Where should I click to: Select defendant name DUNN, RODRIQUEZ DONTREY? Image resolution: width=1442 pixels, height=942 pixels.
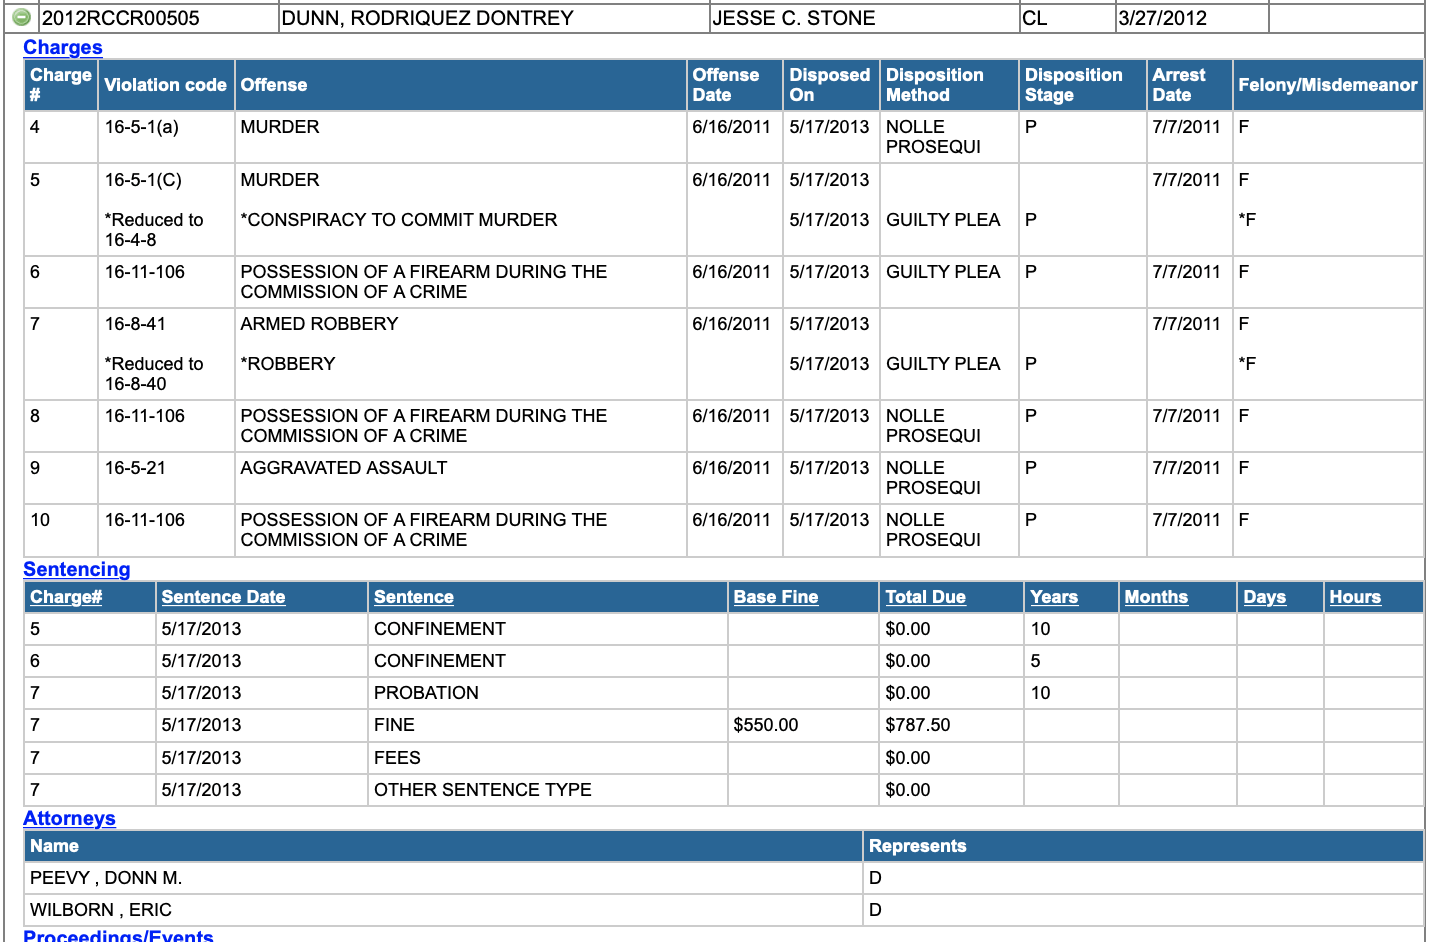pos(428,18)
